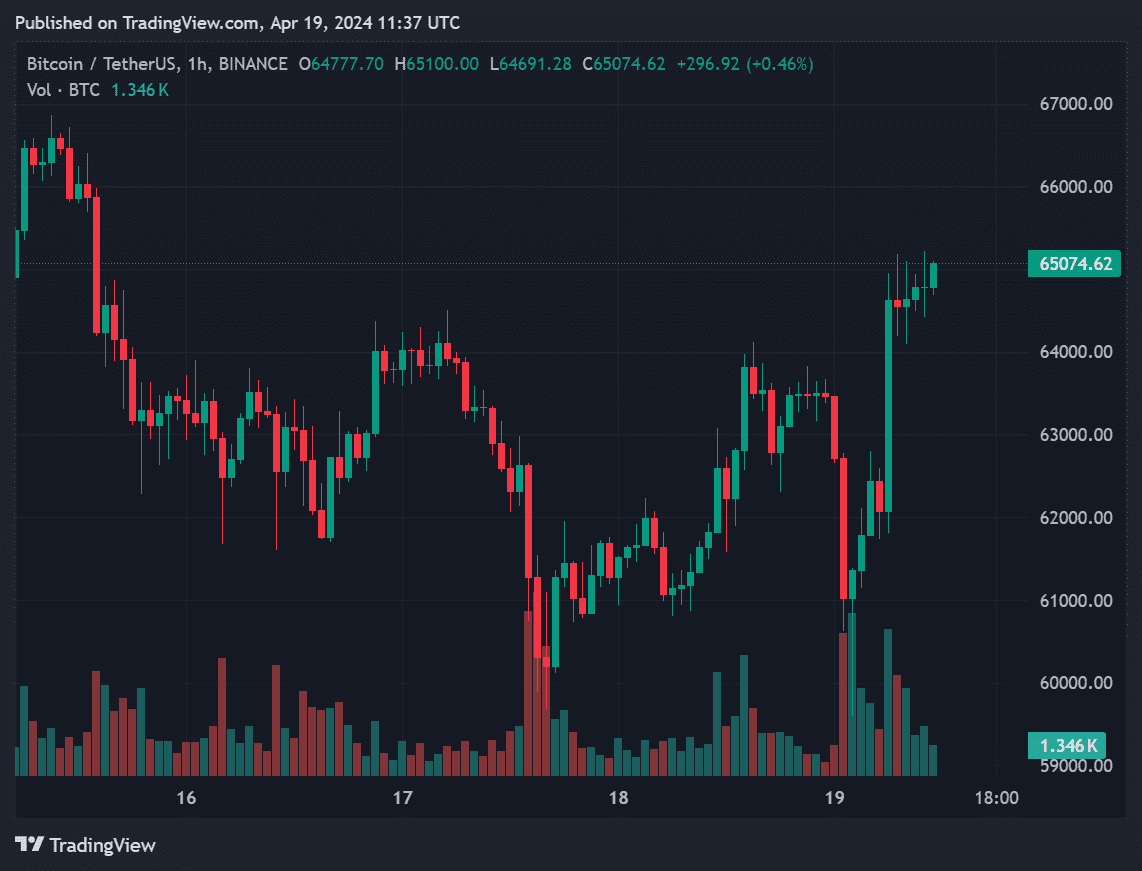1142x871 pixels.
Task: Click the 59000.00 price axis label
Action: tap(1076, 766)
